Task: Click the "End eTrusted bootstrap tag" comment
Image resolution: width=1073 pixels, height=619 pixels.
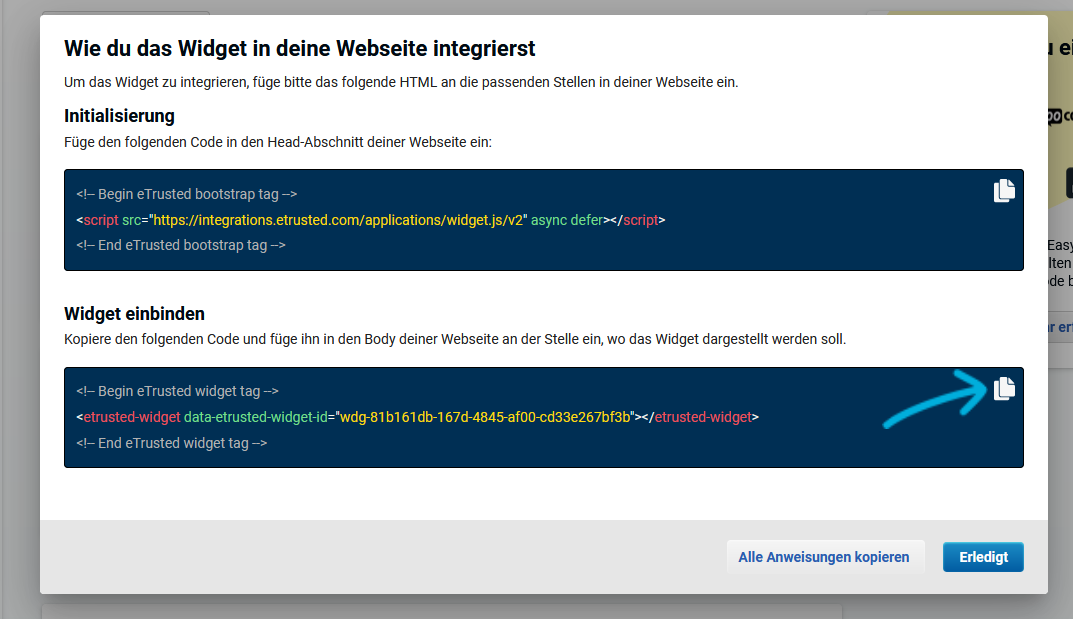Action: point(180,245)
